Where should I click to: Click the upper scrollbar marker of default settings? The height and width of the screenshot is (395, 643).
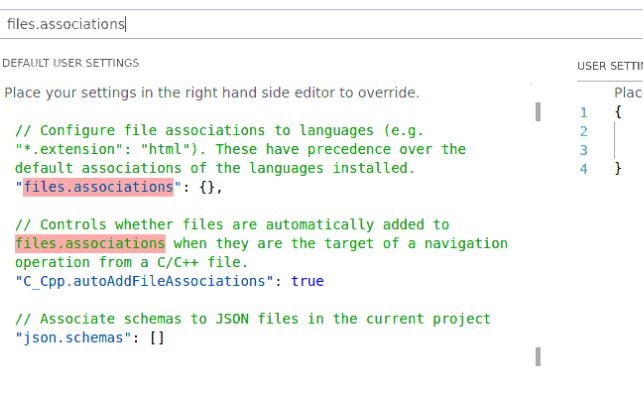click(x=538, y=112)
